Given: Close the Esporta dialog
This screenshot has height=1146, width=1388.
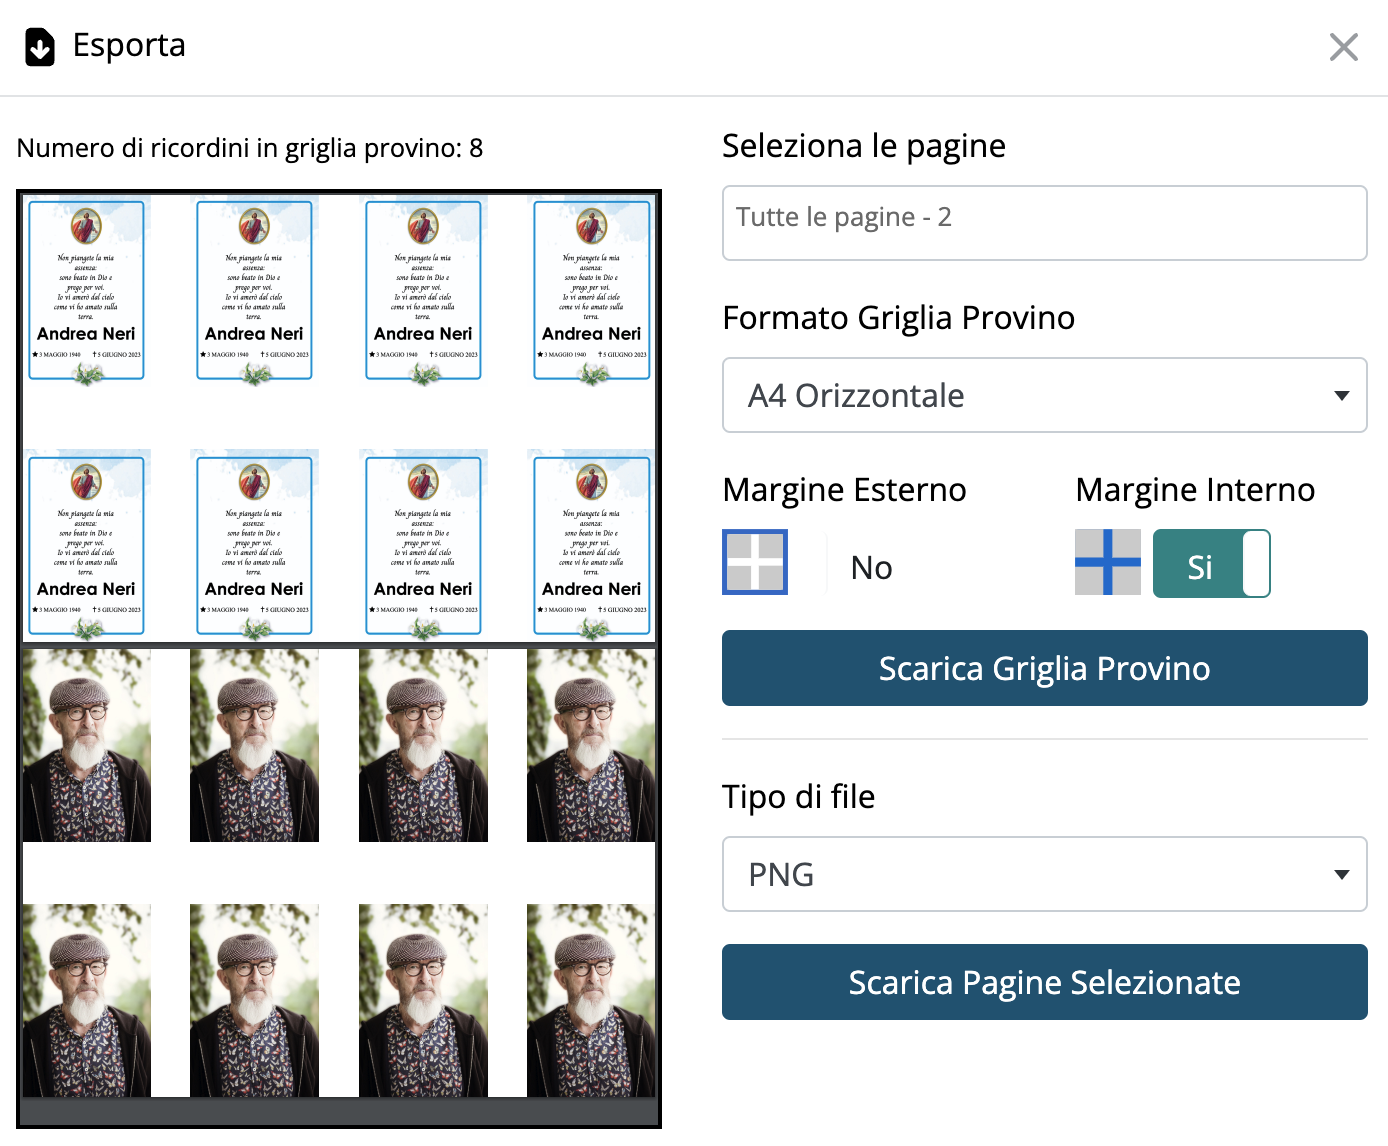Looking at the screenshot, I should tap(1343, 47).
